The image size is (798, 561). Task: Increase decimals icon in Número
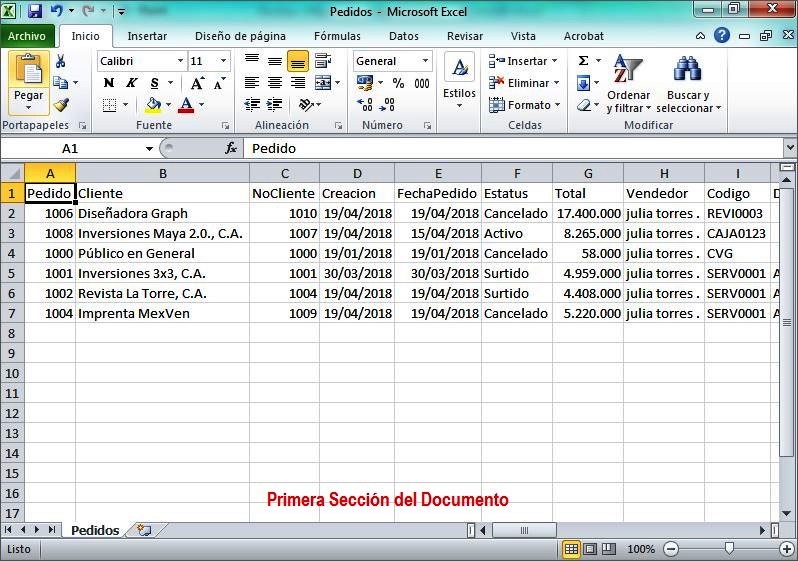pyautogui.click(x=365, y=105)
